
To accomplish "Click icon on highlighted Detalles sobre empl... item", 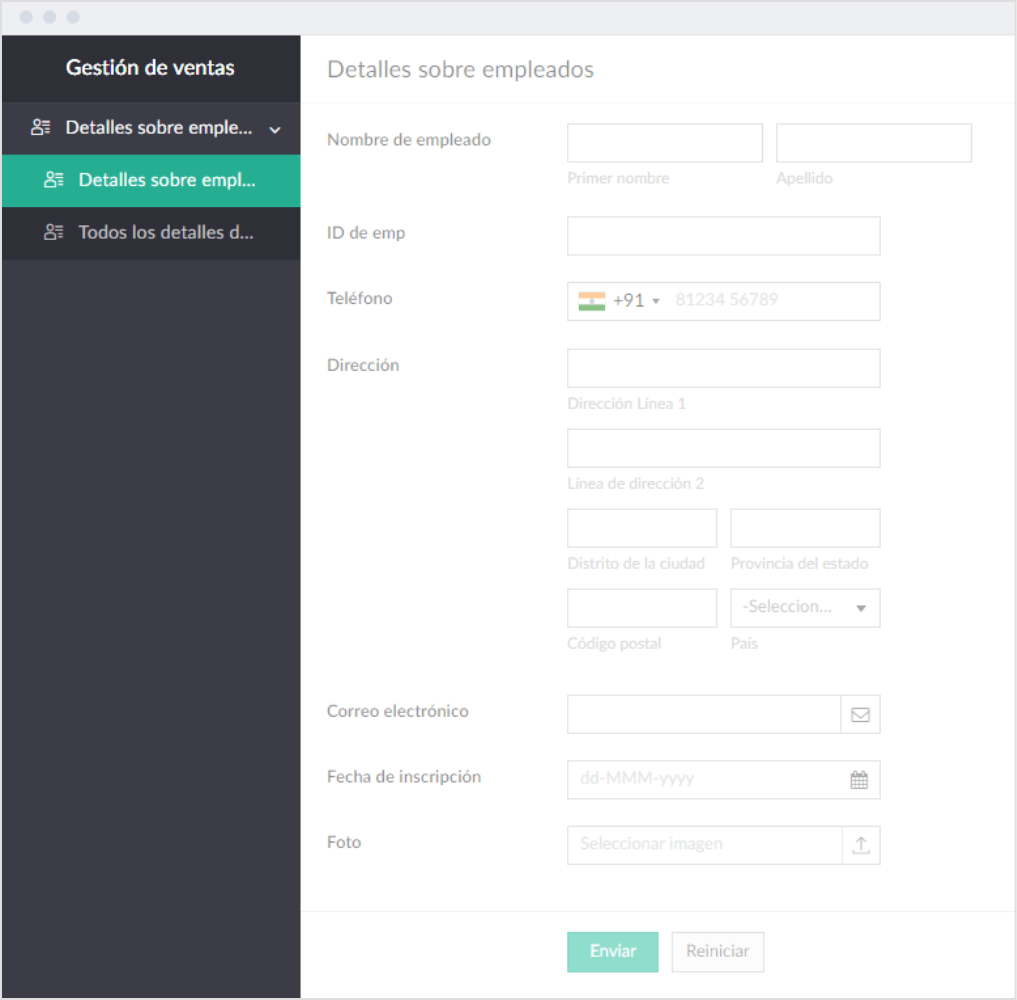I will click(x=54, y=180).
